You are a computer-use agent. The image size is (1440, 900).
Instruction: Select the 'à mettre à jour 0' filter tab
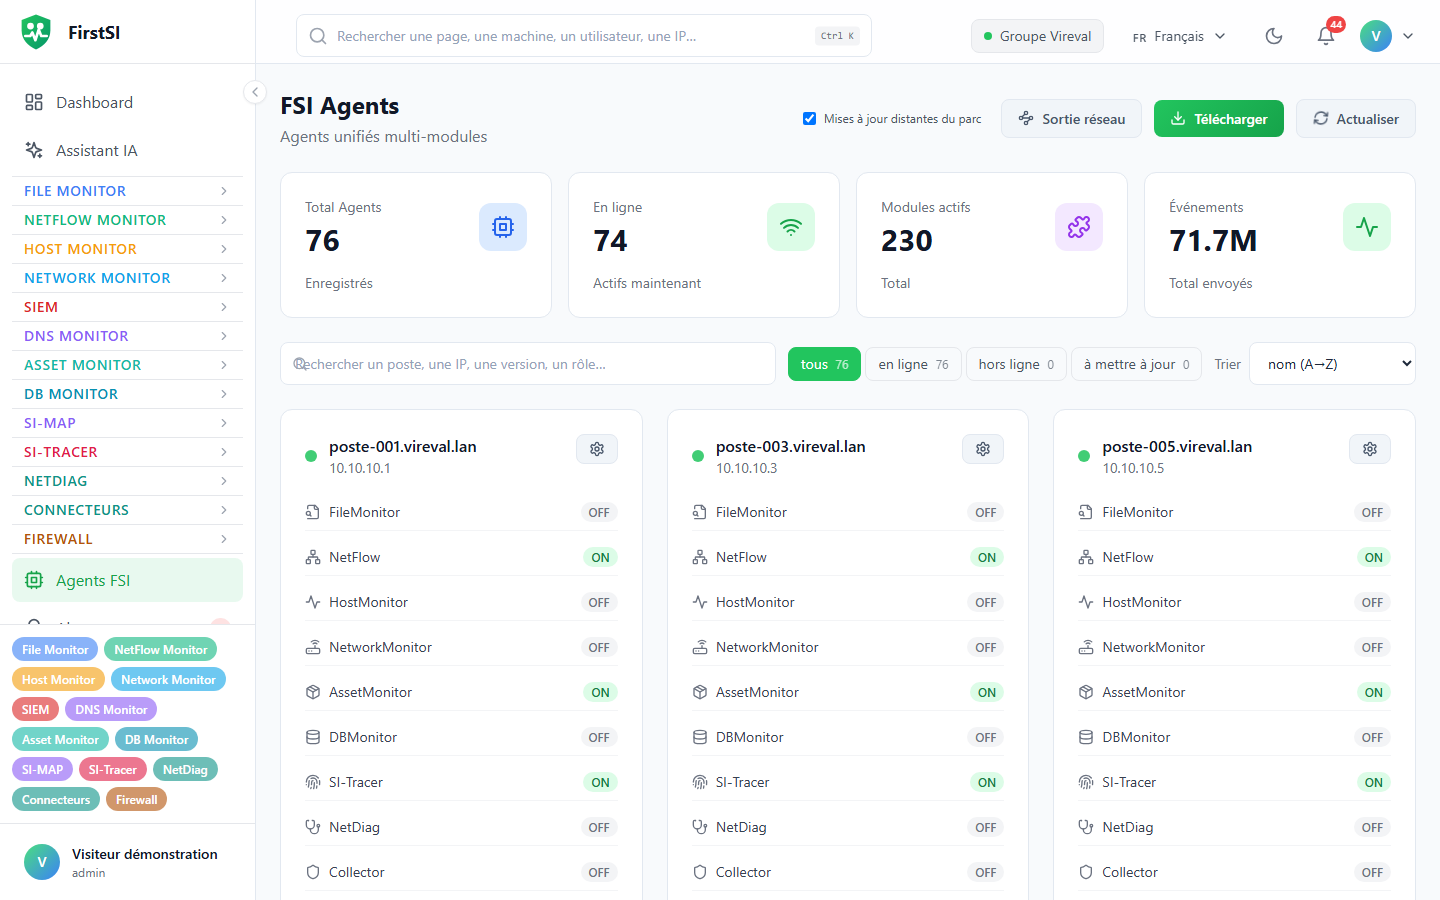(1137, 364)
